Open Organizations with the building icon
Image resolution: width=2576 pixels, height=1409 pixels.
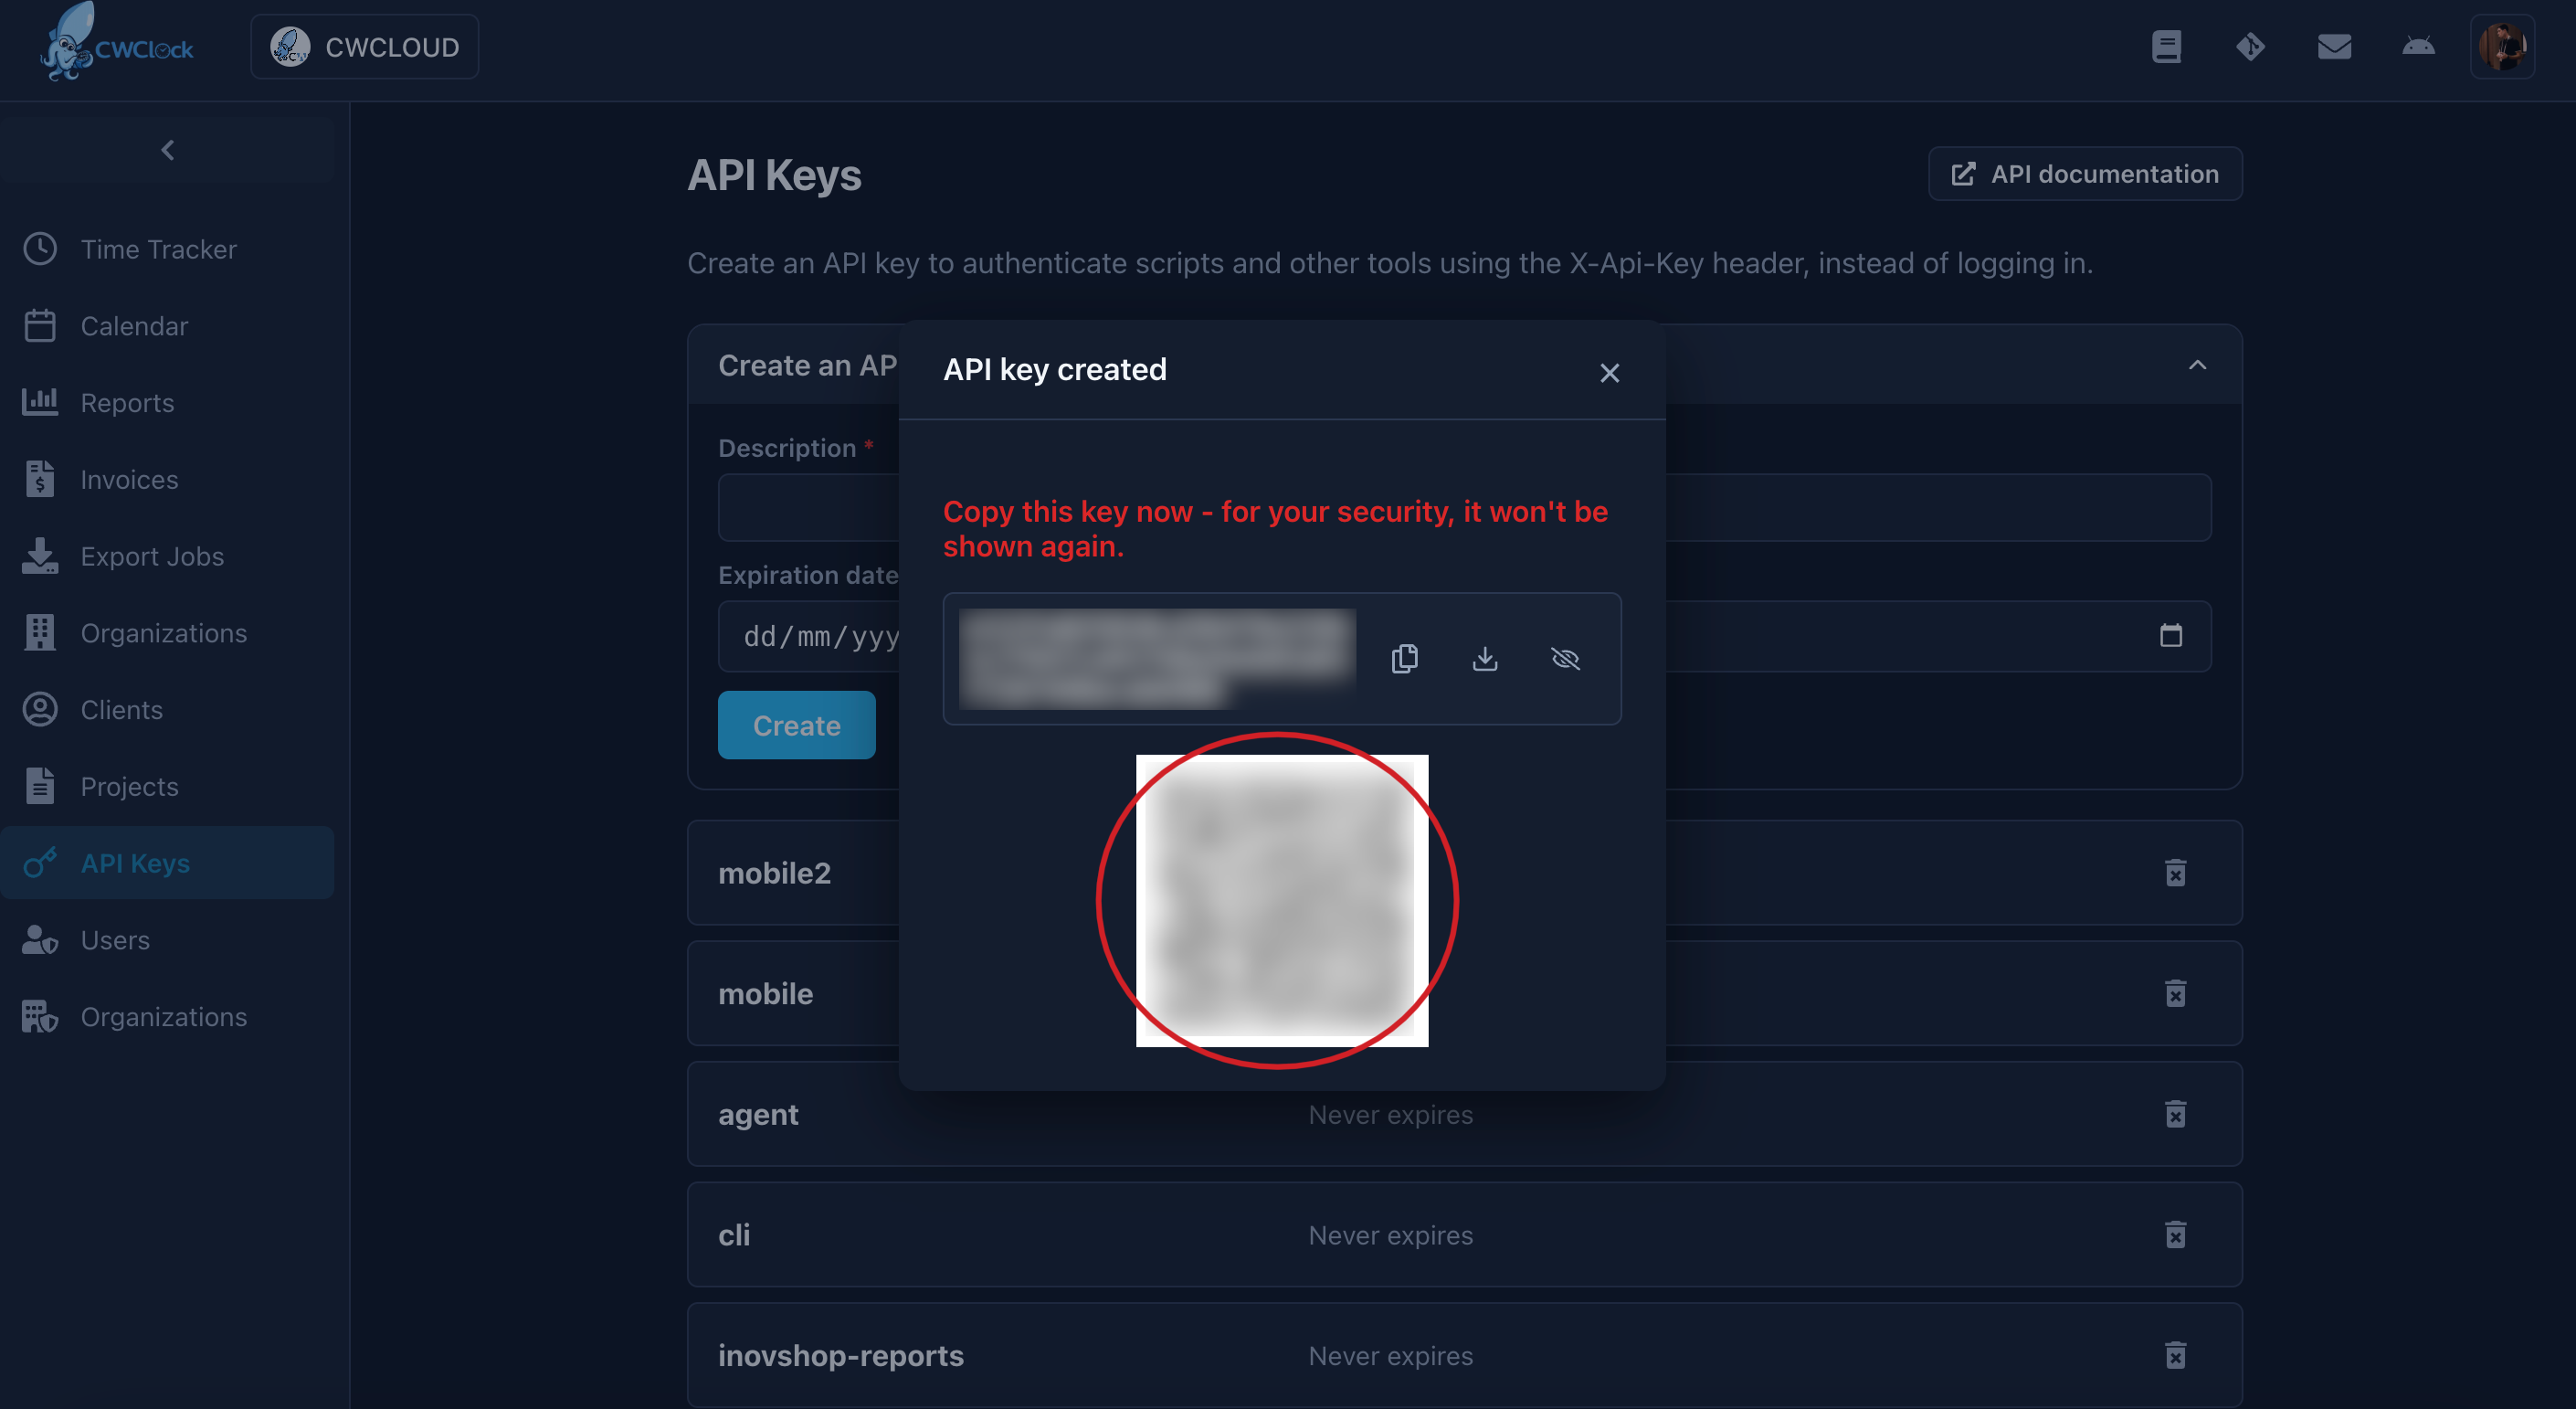[167, 633]
